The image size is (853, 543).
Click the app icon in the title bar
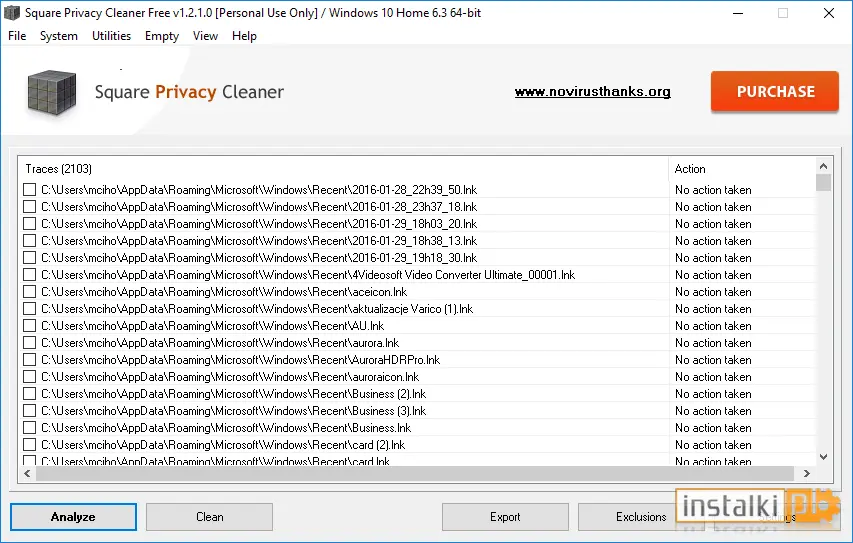click(11, 13)
